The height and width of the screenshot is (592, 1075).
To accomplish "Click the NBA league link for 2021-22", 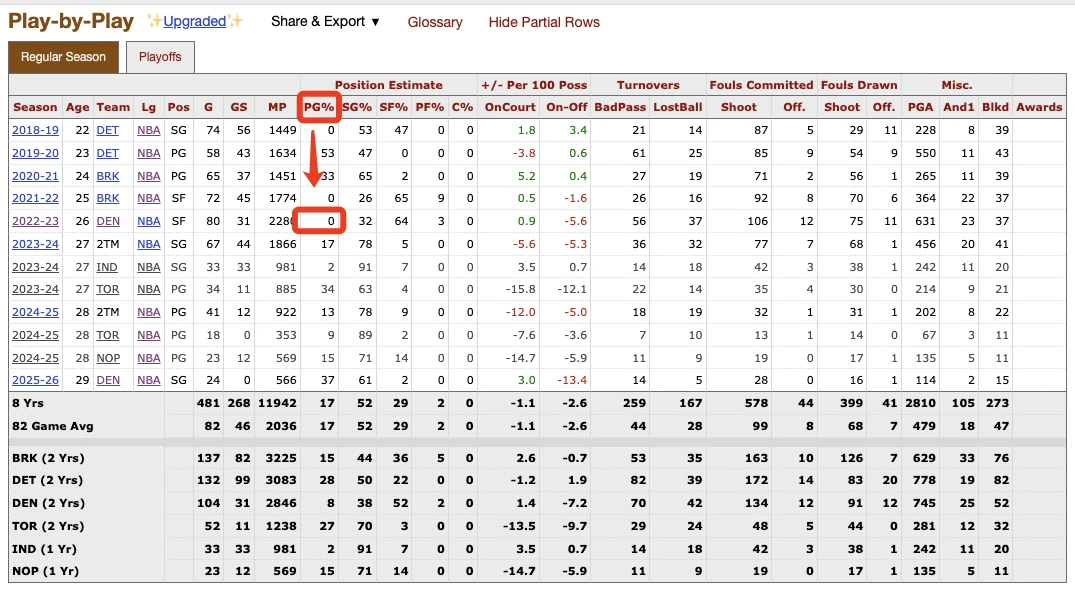I will [148, 198].
